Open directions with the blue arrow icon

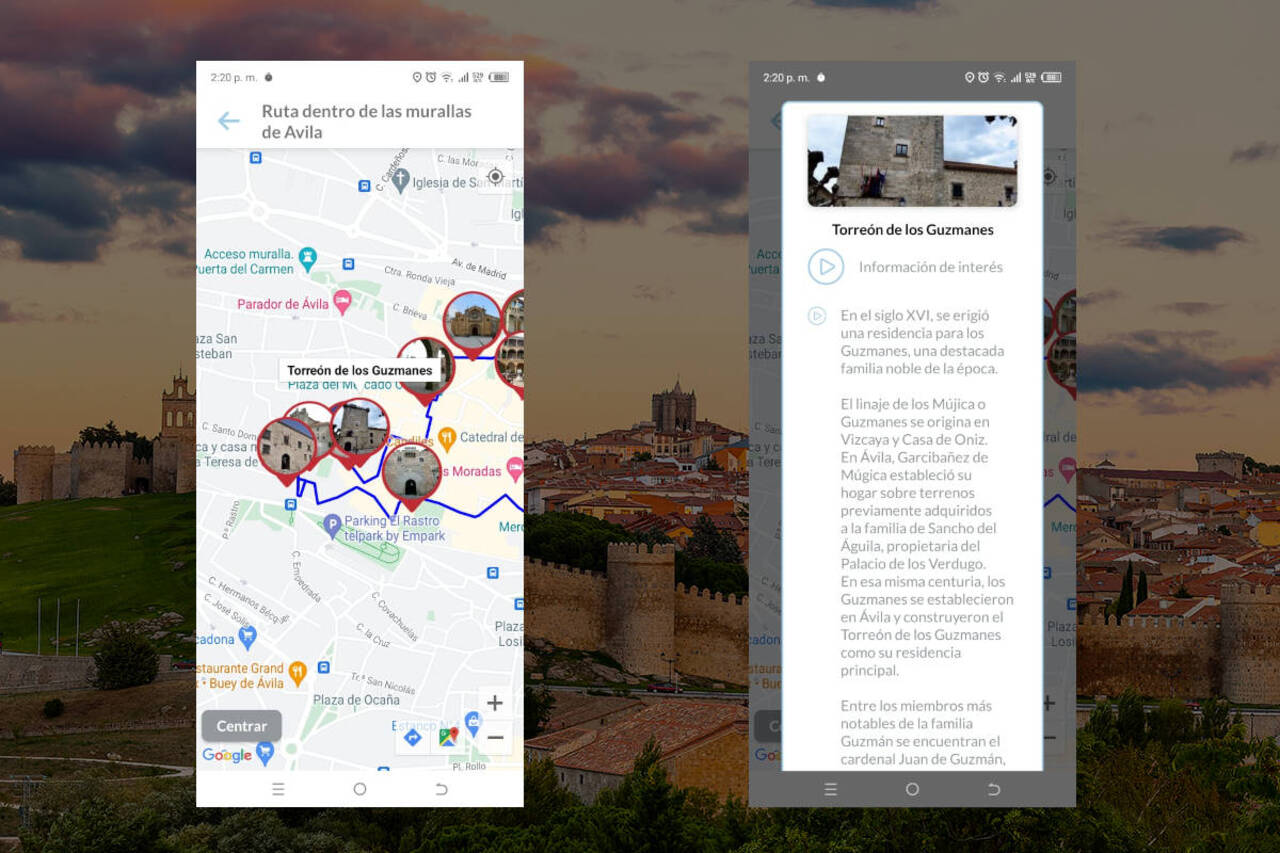click(412, 738)
